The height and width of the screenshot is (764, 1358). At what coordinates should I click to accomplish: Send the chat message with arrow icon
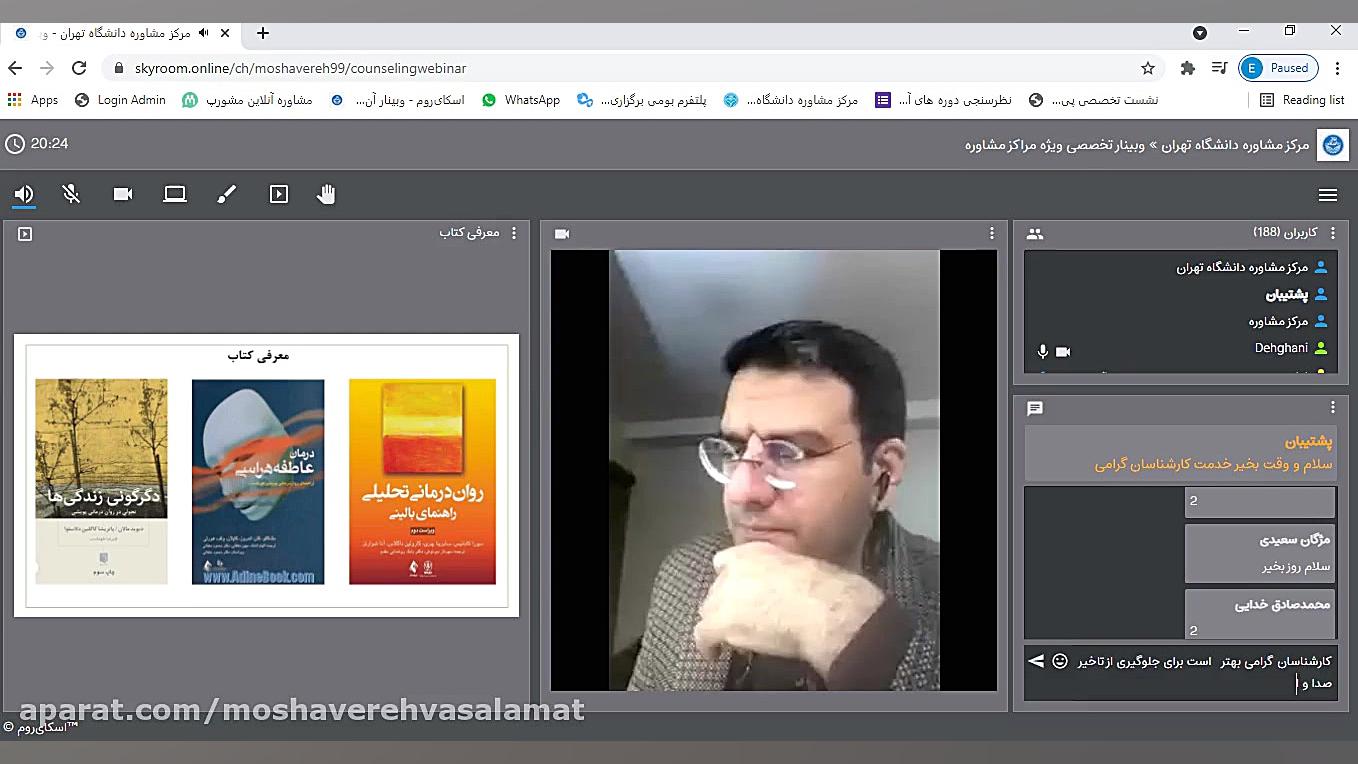pos(1036,661)
